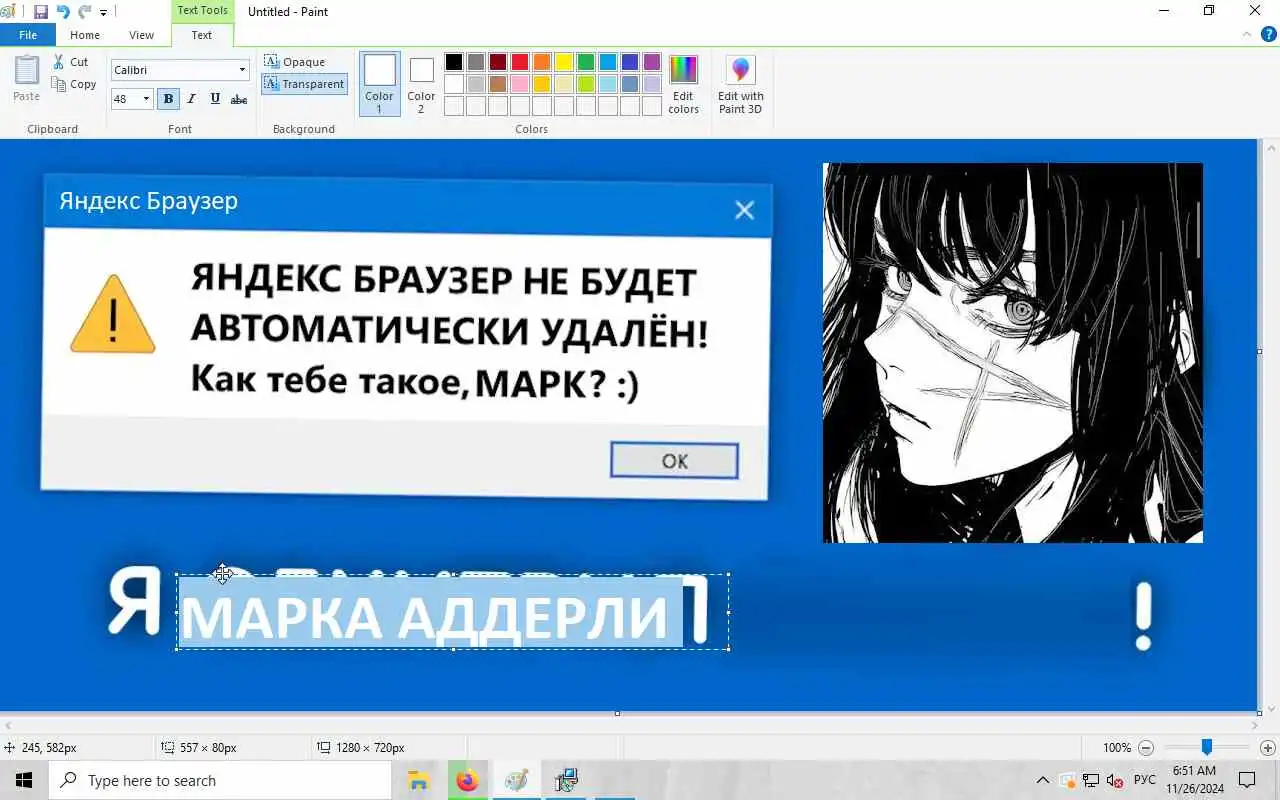The width and height of the screenshot is (1280, 800).
Task: Pick the yellow color swatch
Action: 564,62
